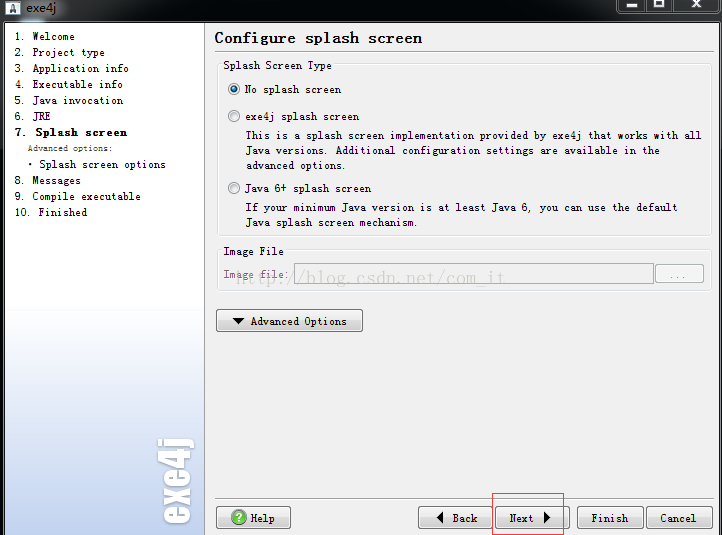The height and width of the screenshot is (535, 722).
Task: Open the Messages step
Action: (56, 180)
